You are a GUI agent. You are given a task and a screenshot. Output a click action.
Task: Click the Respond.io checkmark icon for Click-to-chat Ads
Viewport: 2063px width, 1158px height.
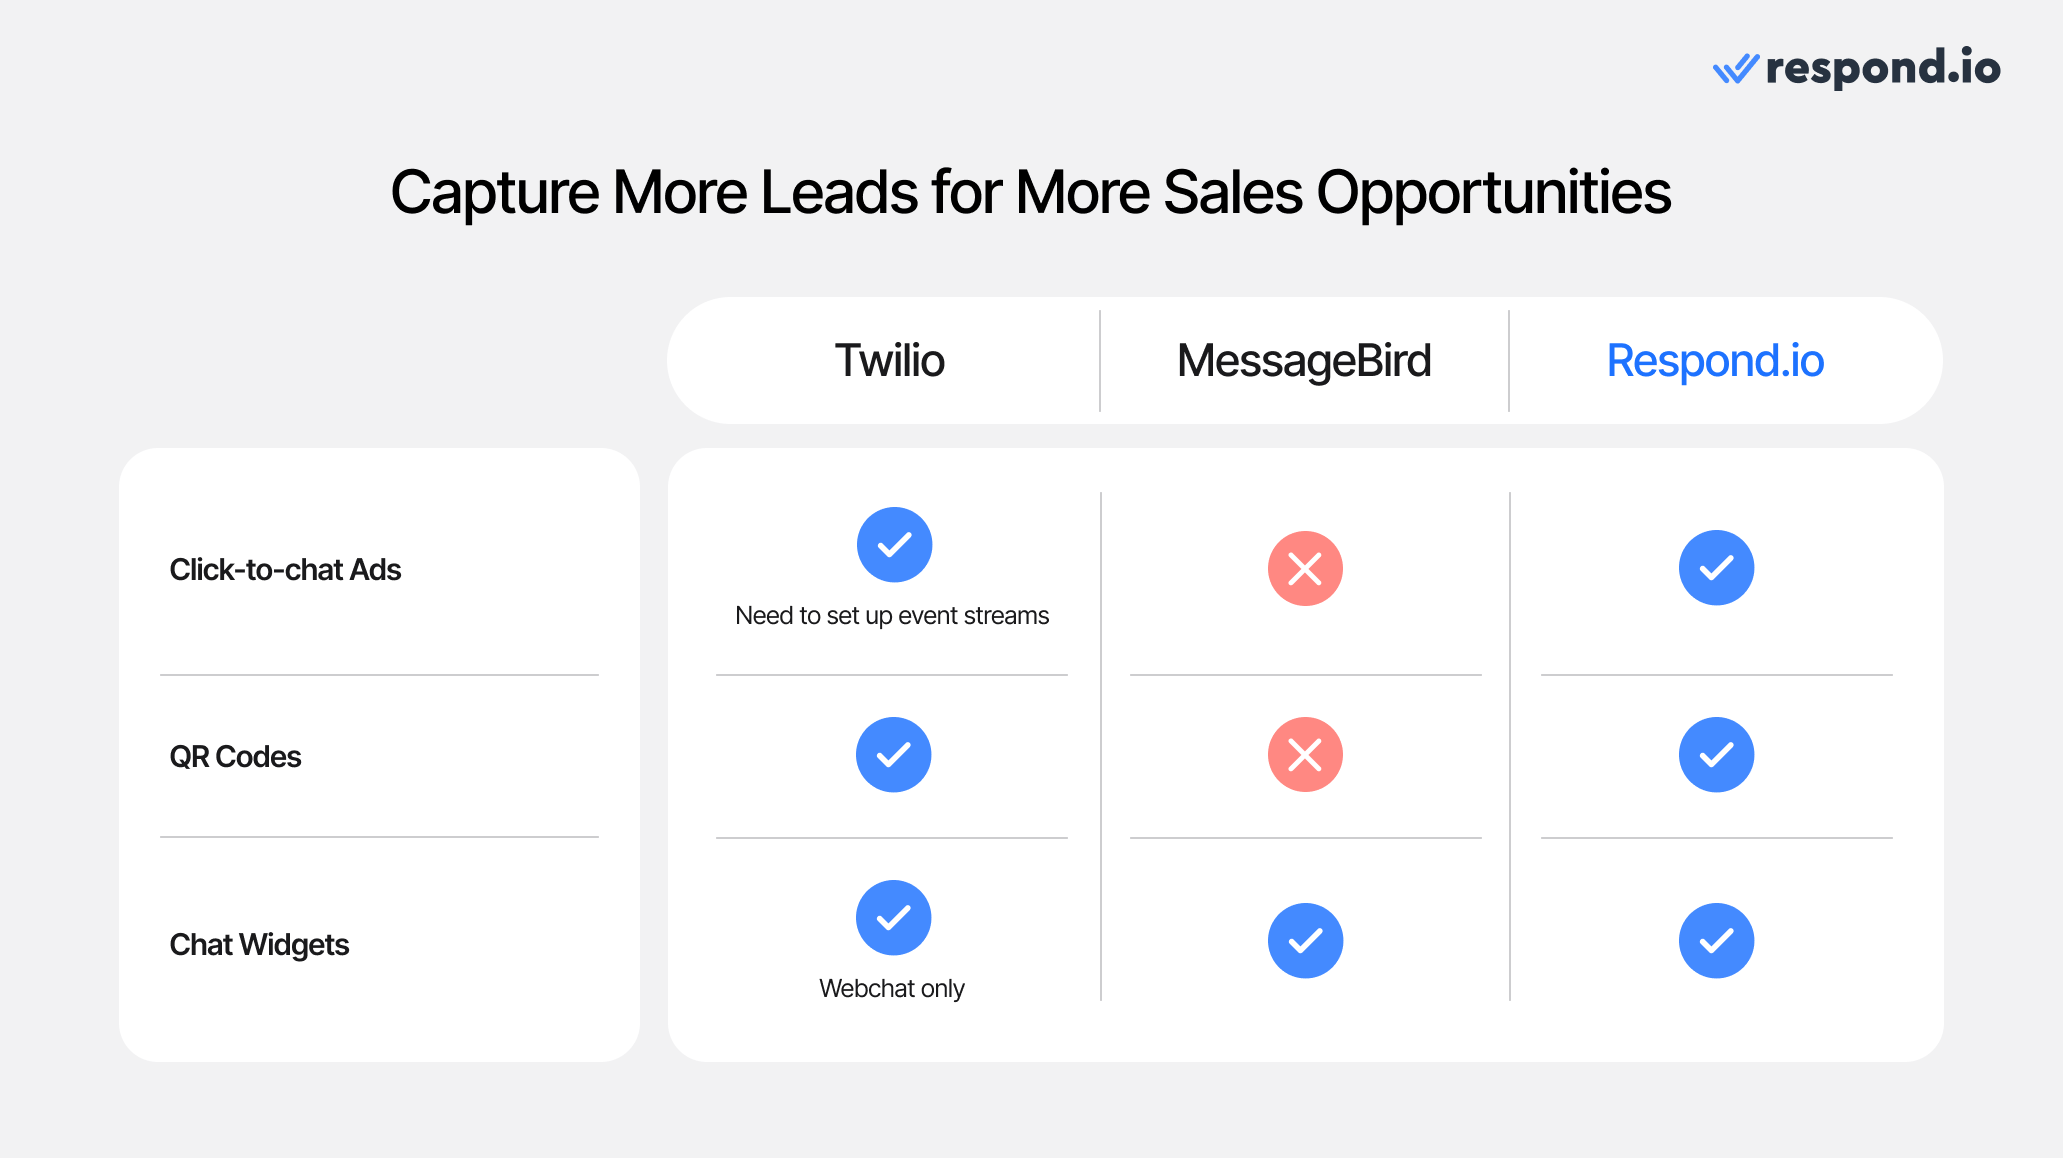tap(1716, 567)
